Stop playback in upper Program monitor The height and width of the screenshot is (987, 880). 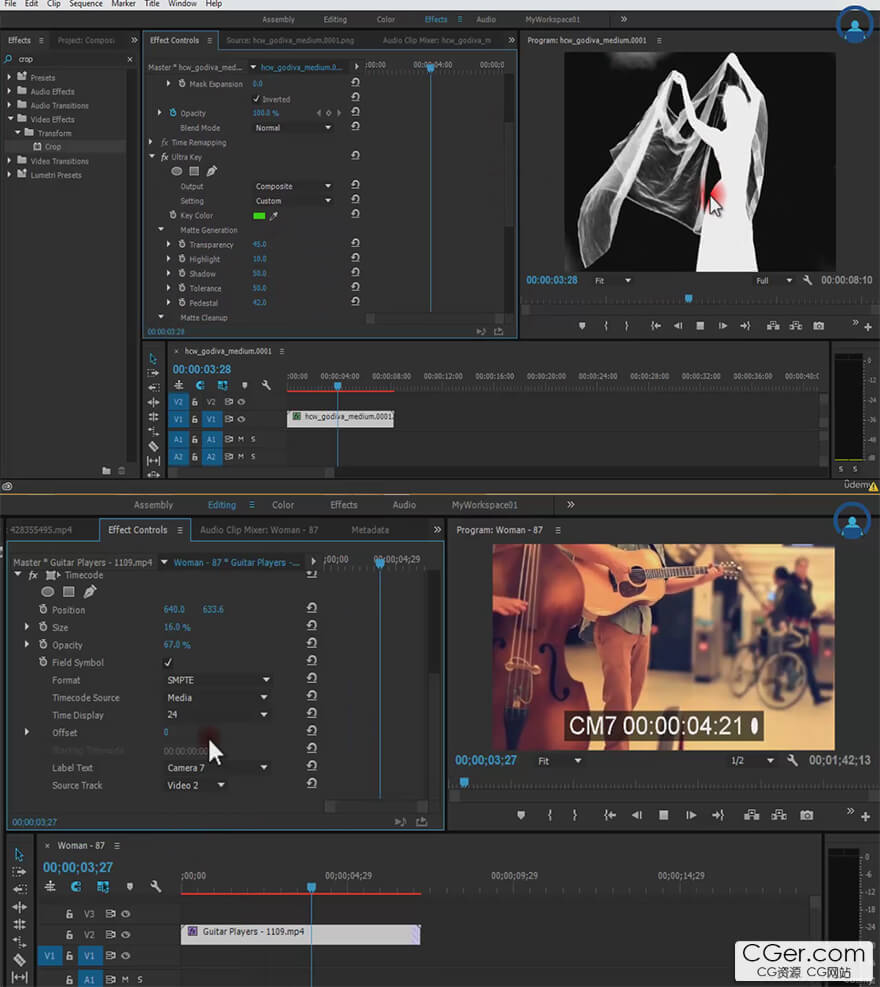[x=700, y=325]
